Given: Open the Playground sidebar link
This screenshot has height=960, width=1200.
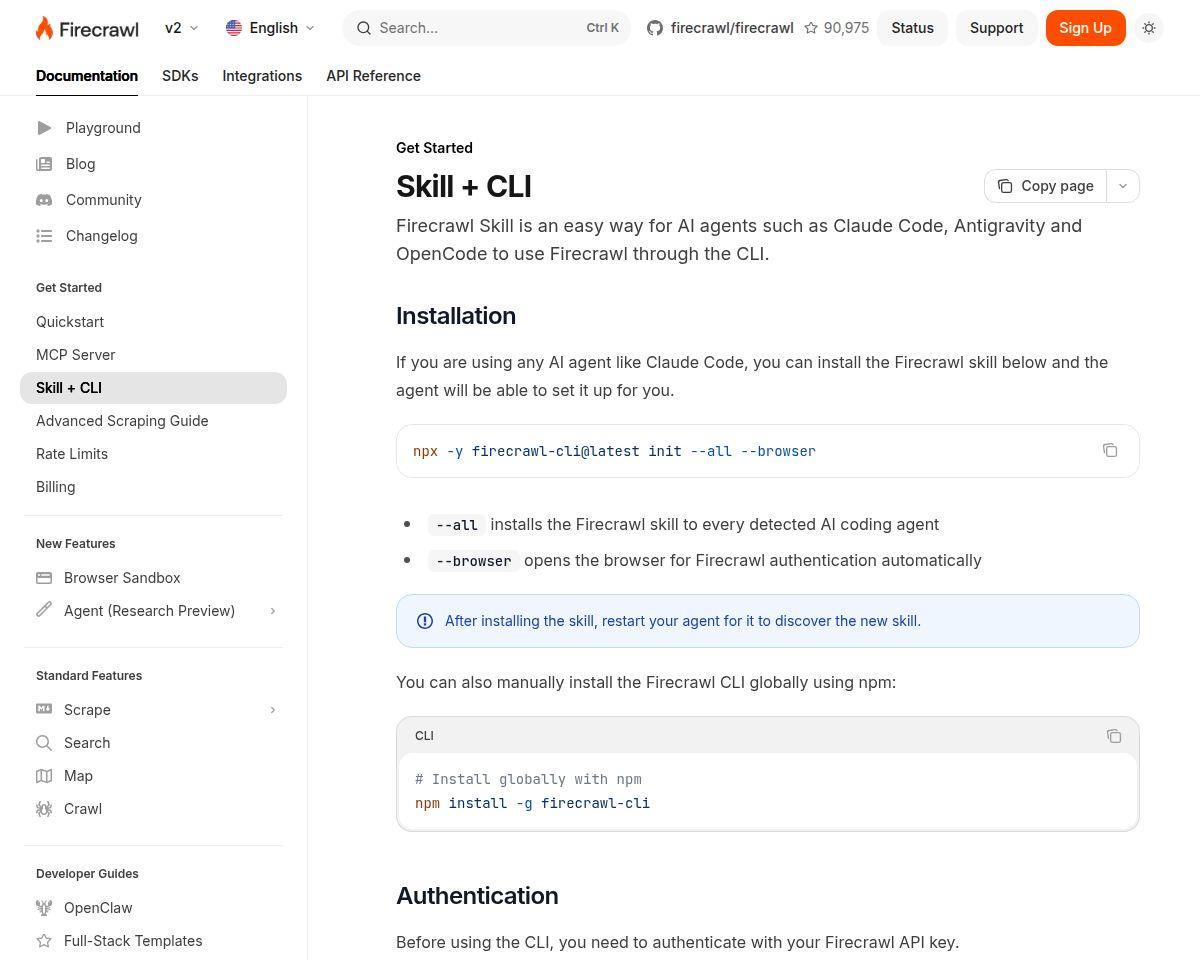Looking at the screenshot, I should point(103,128).
